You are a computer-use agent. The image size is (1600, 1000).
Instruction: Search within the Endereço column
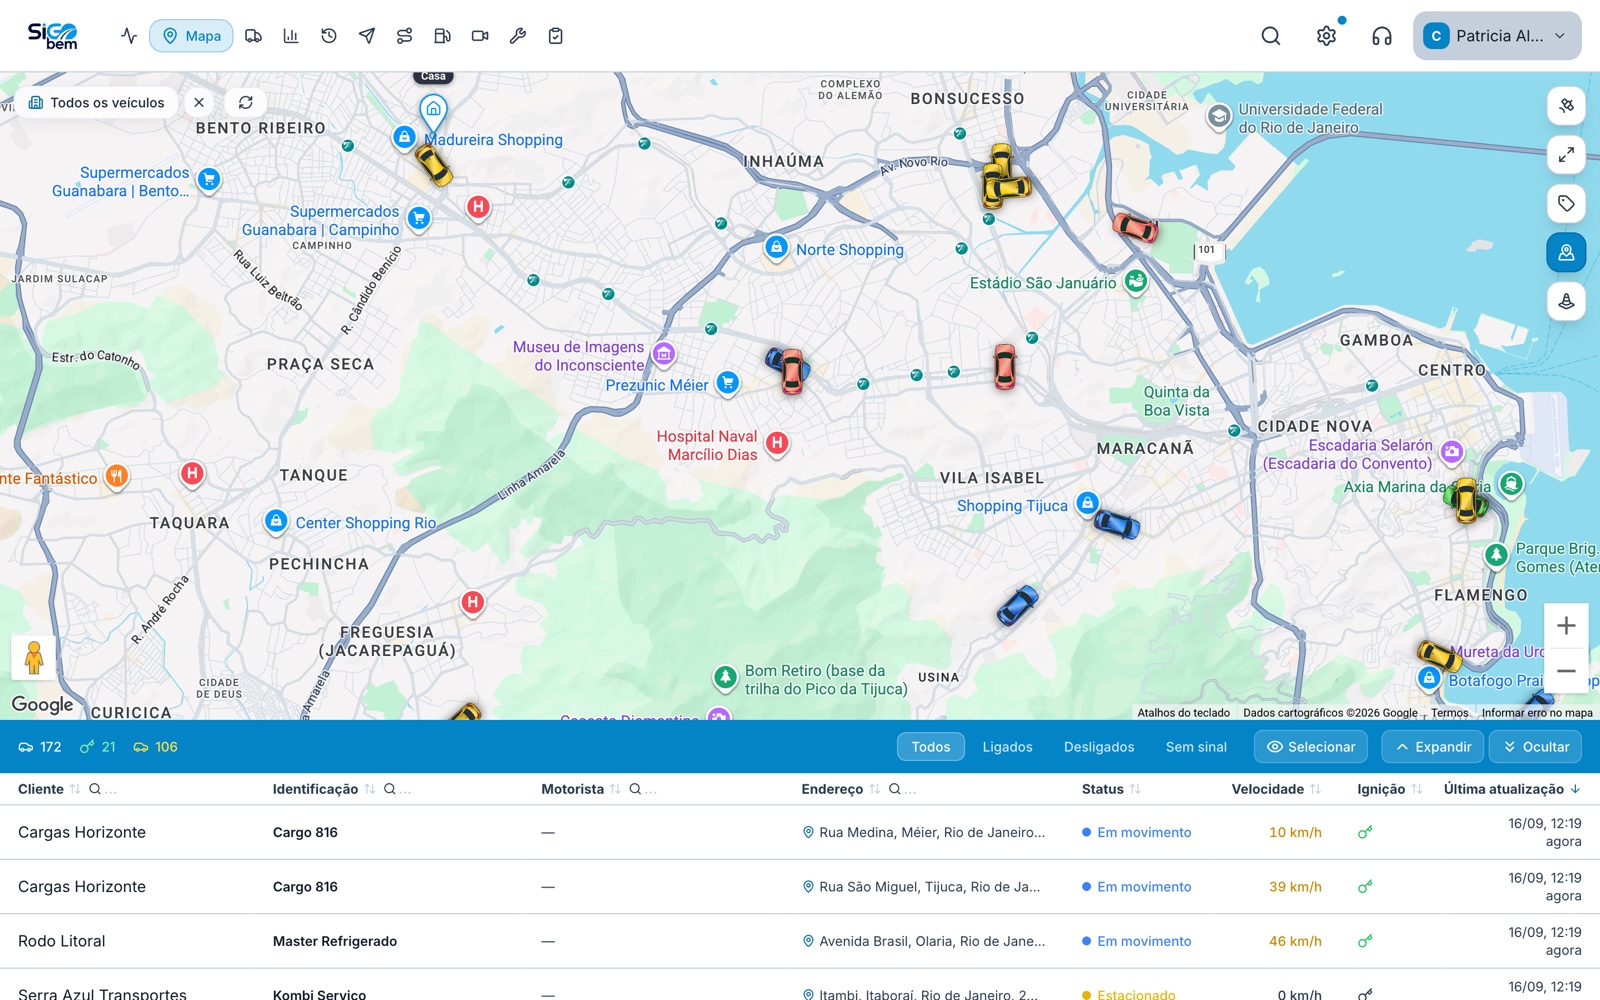[895, 789]
